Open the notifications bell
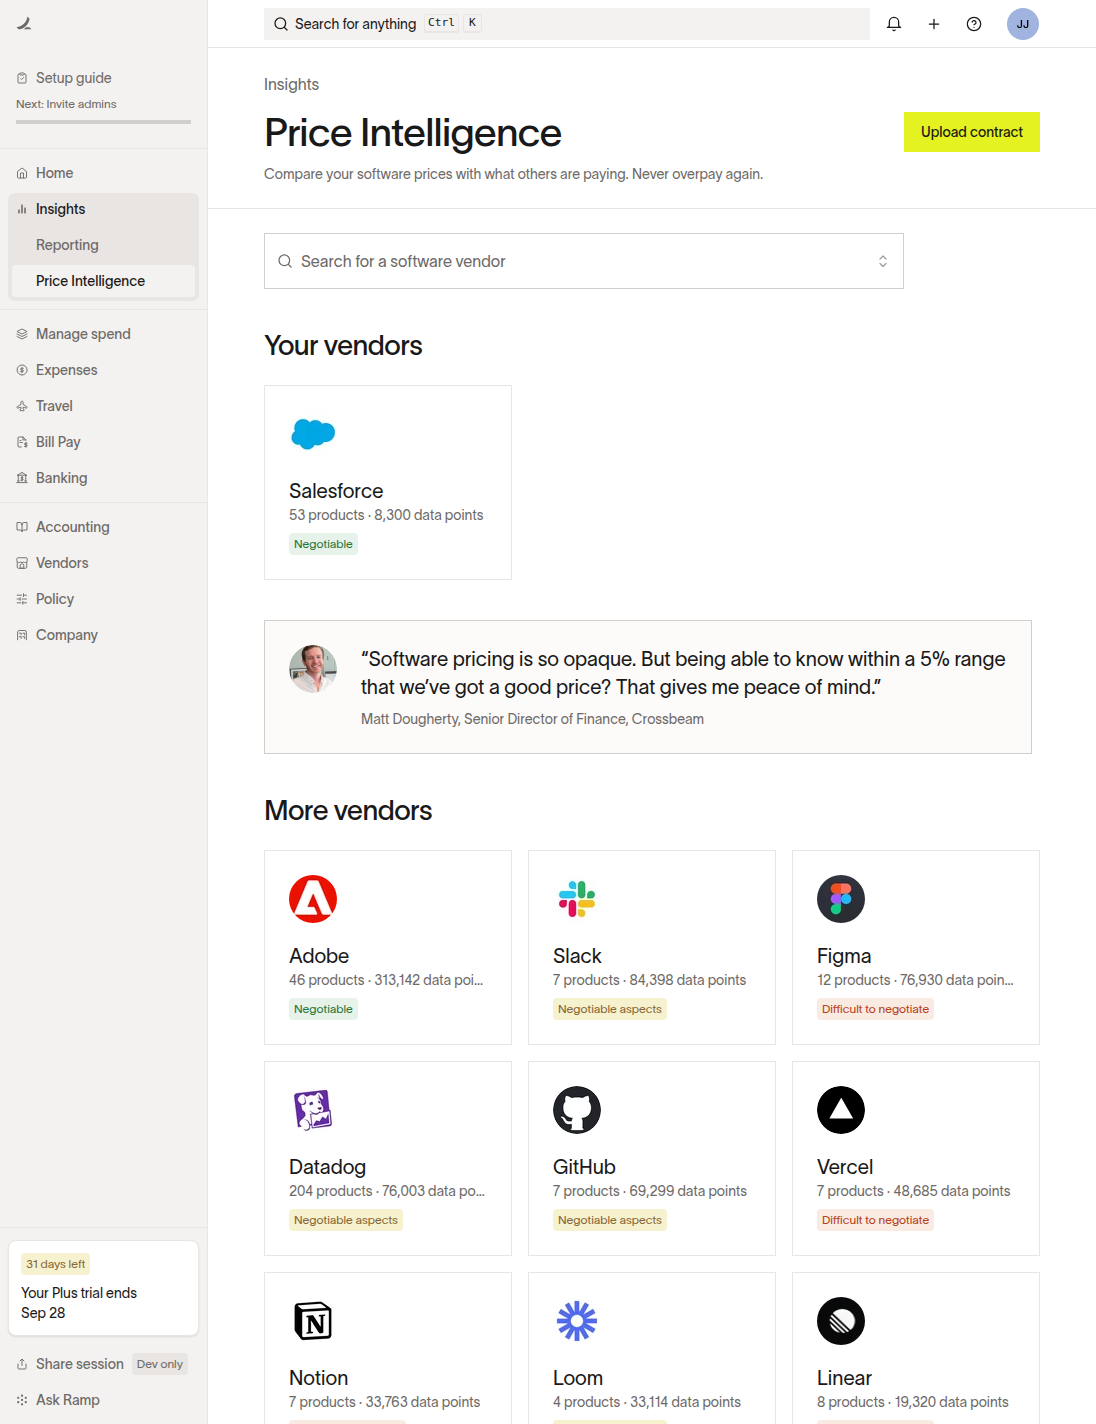1096x1424 pixels. [894, 24]
